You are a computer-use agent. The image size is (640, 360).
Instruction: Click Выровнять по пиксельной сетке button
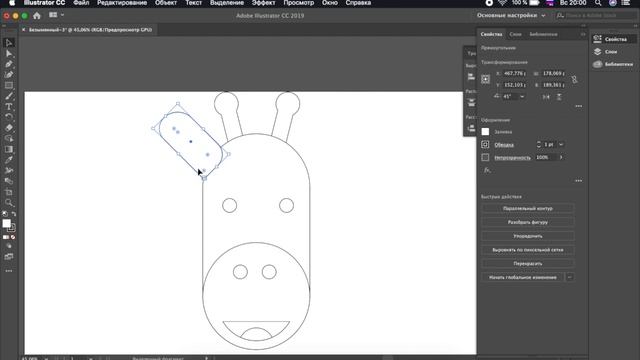click(528, 250)
